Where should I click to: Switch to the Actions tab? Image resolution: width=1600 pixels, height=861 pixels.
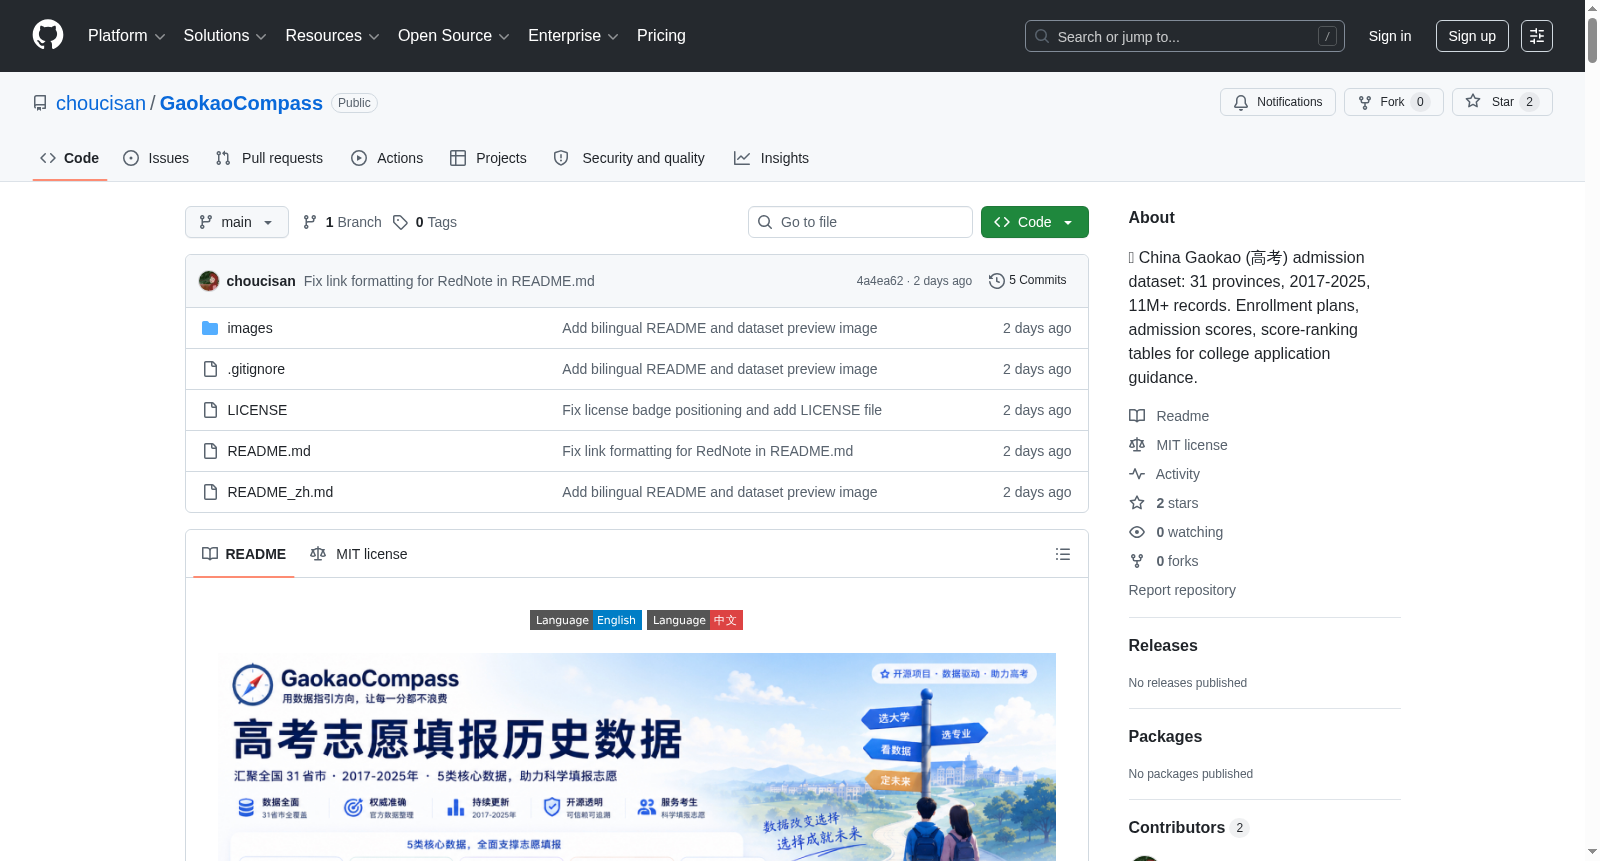pos(387,158)
